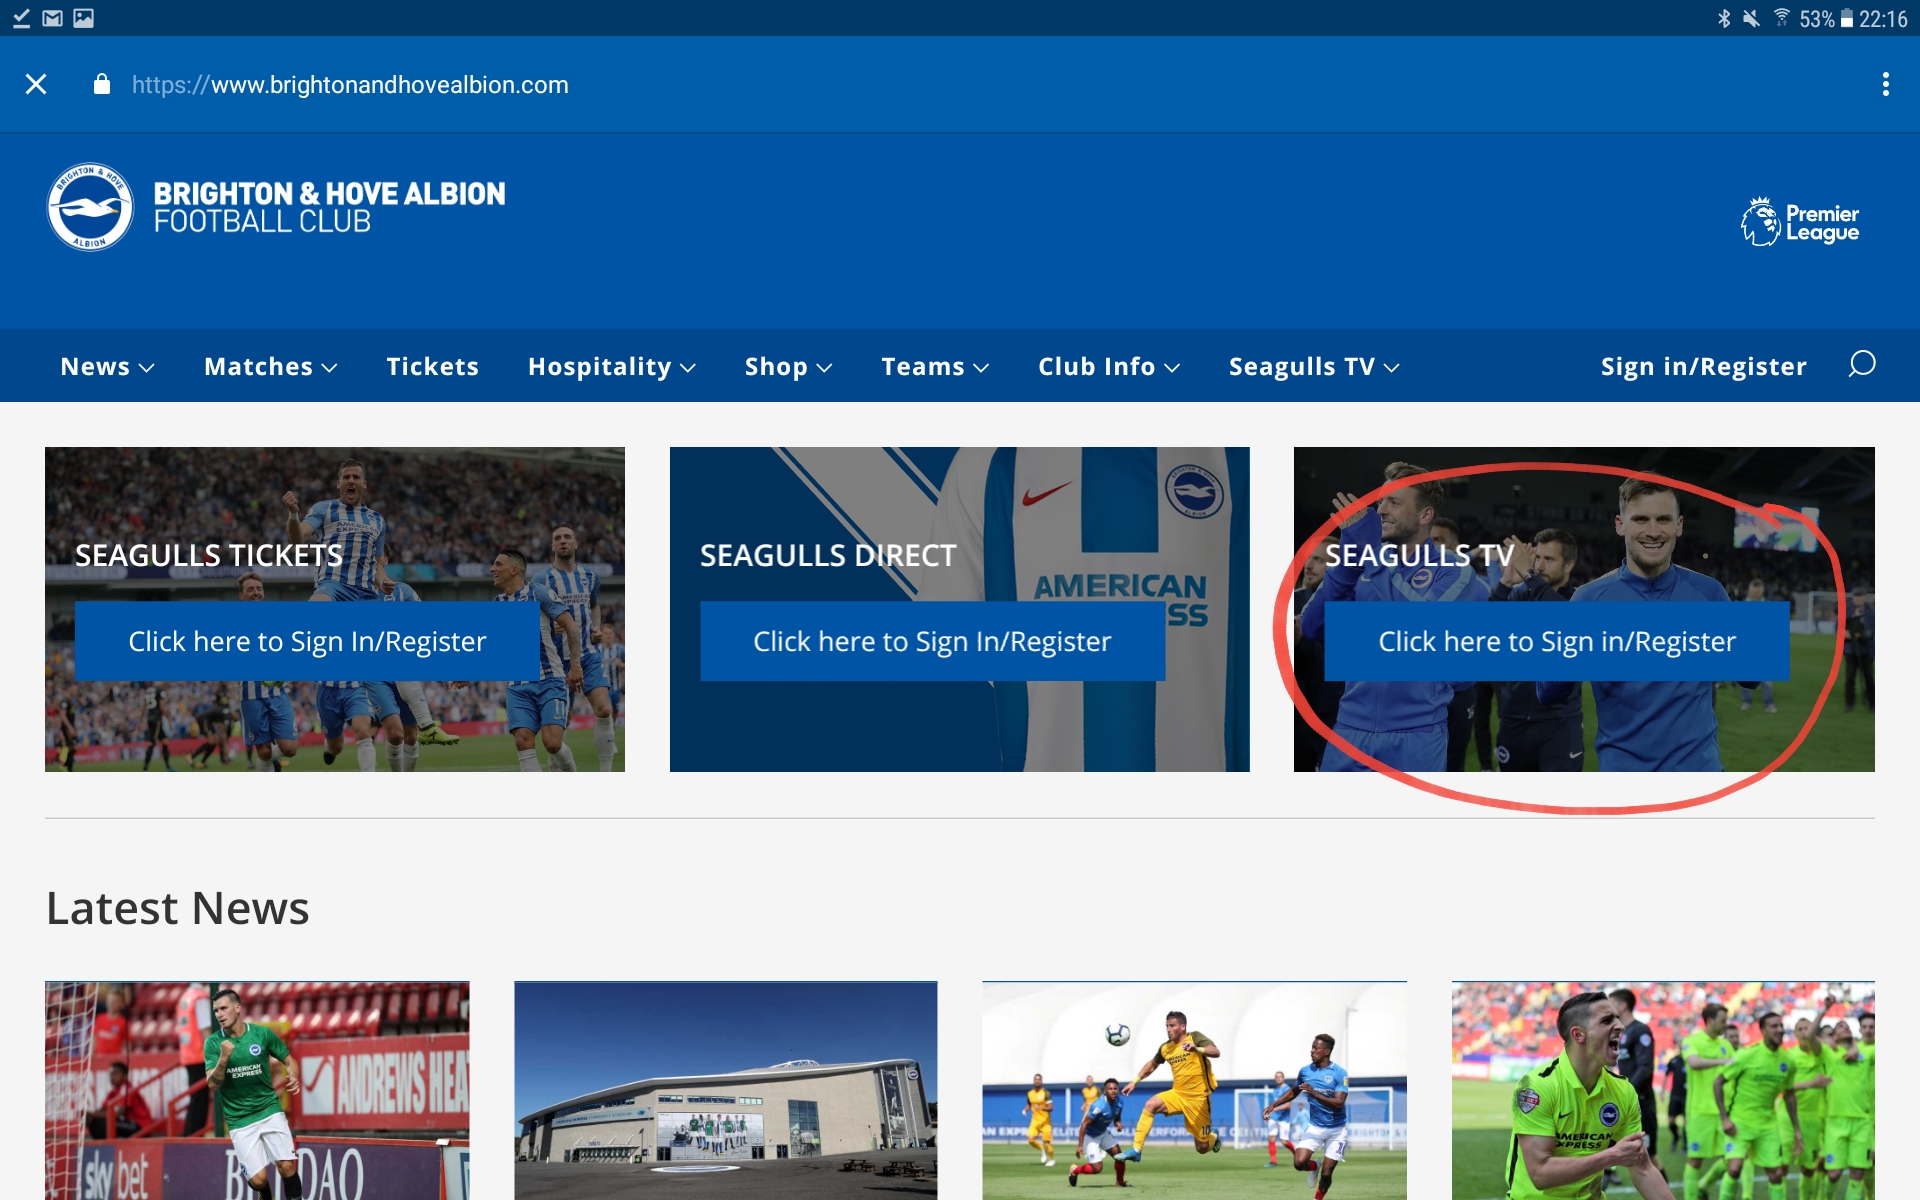Tap the muted sound status icon

click(1751, 18)
